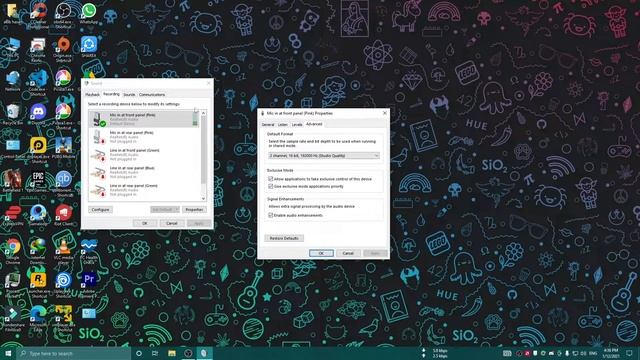Click Properties button in Sound window
Image resolution: width=640 pixels, height=360 pixels.
point(194,209)
